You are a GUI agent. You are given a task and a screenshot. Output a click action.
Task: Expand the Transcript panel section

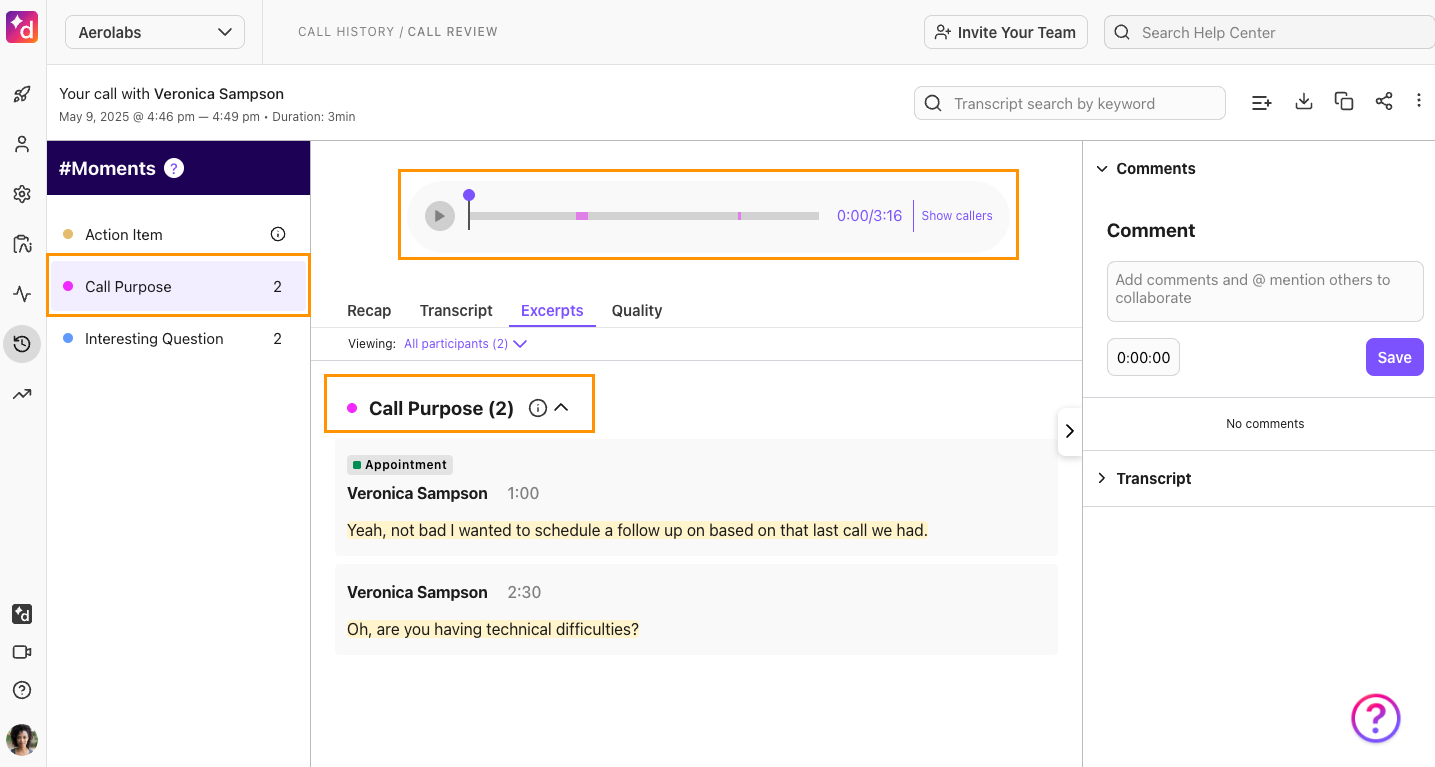tap(1102, 478)
